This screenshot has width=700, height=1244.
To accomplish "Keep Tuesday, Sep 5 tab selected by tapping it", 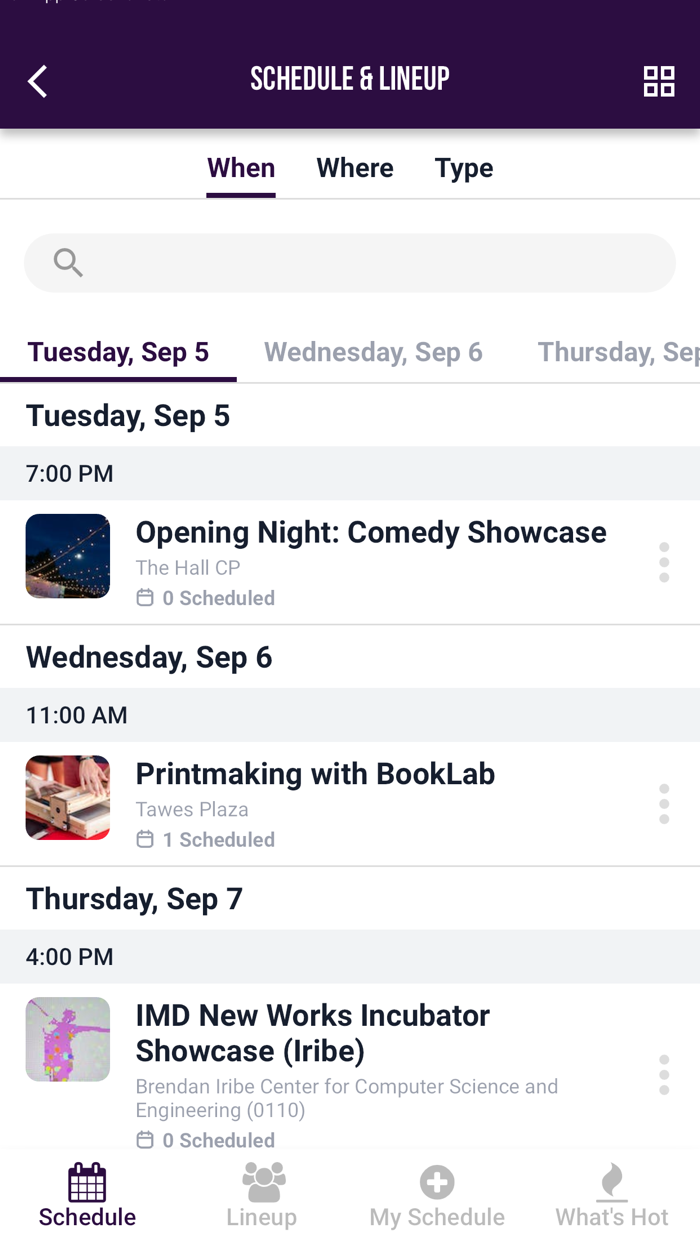I will pos(118,352).
